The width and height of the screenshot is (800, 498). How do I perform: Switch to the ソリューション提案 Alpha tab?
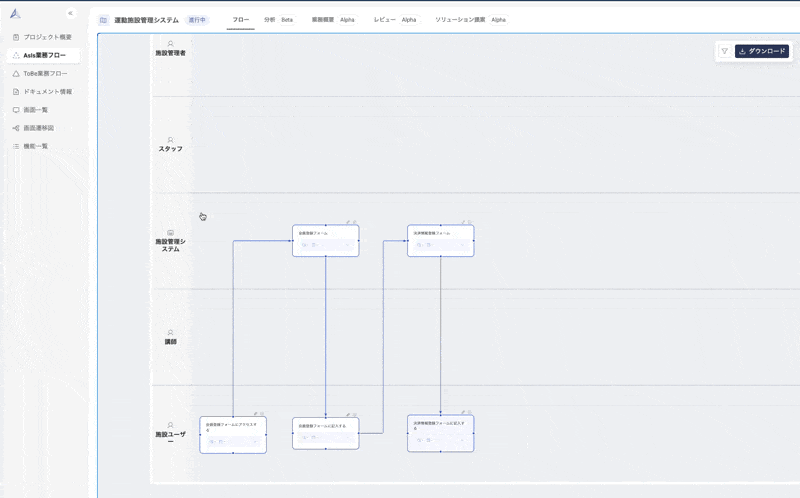tap(470, 20)
